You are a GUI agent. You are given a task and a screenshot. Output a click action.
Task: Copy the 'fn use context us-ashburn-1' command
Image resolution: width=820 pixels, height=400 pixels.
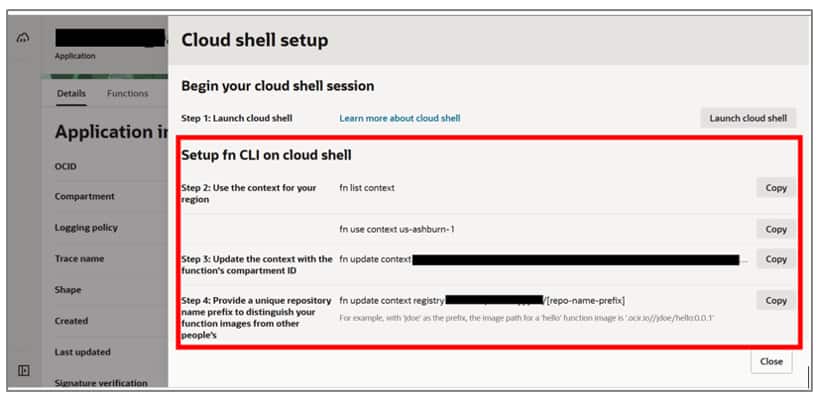point(775,229)
